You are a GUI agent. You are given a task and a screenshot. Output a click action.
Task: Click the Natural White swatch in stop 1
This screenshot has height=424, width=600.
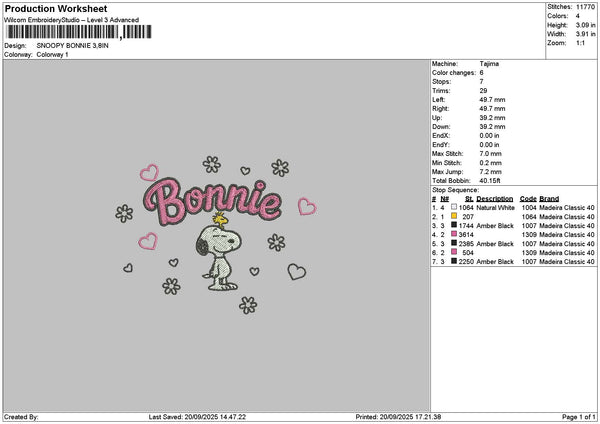[x=454, y=207]
